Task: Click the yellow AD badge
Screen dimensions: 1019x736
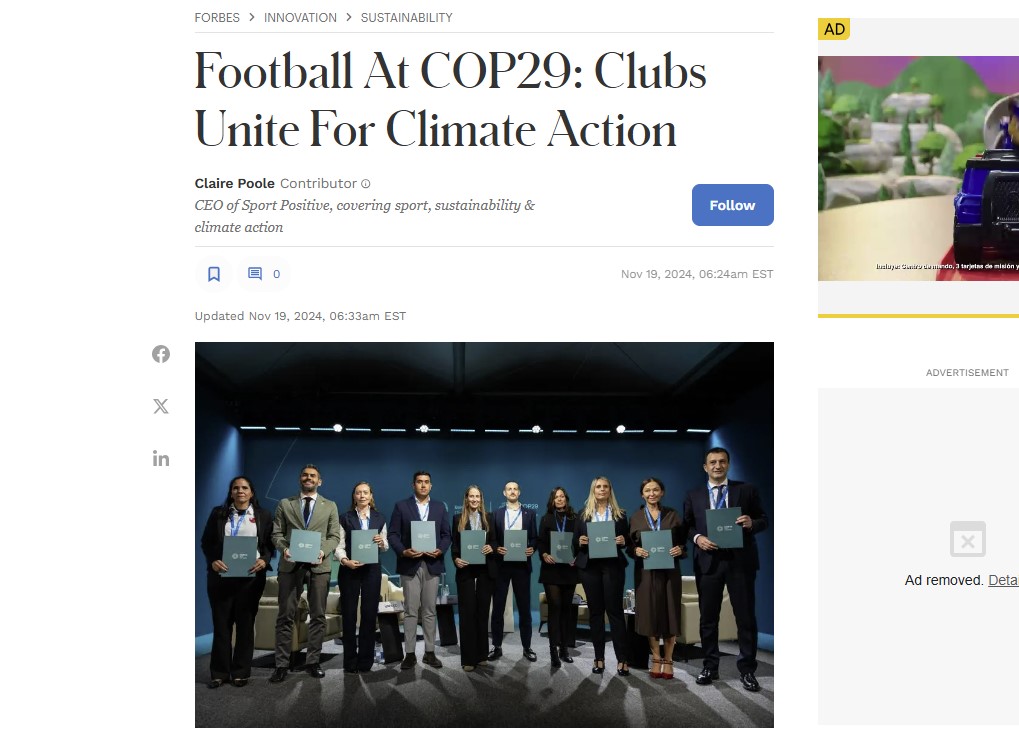Action: [834, 29]
